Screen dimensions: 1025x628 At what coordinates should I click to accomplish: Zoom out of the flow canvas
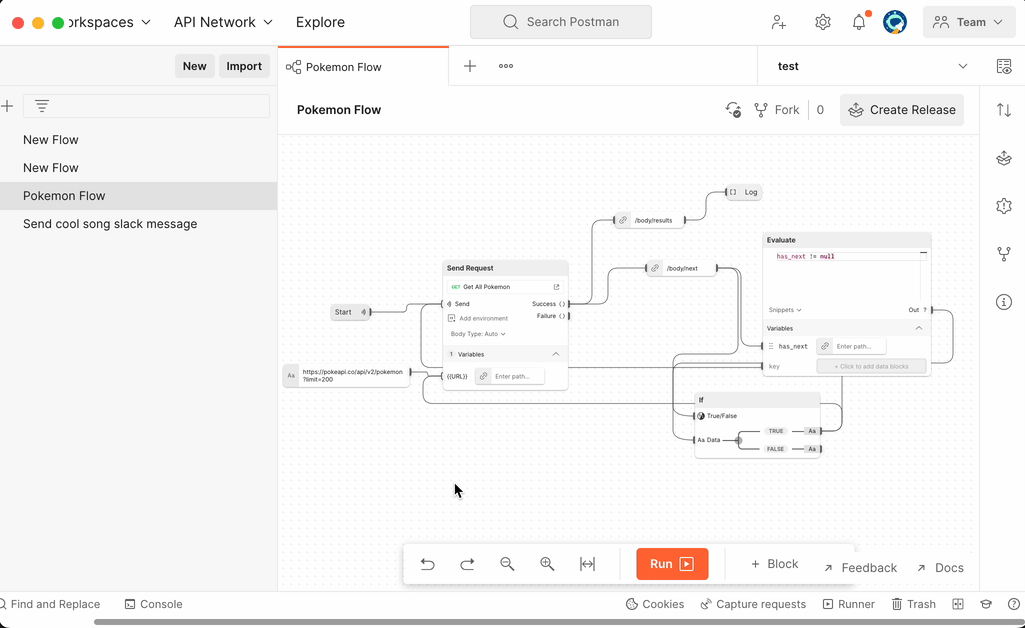coord(507,564)
